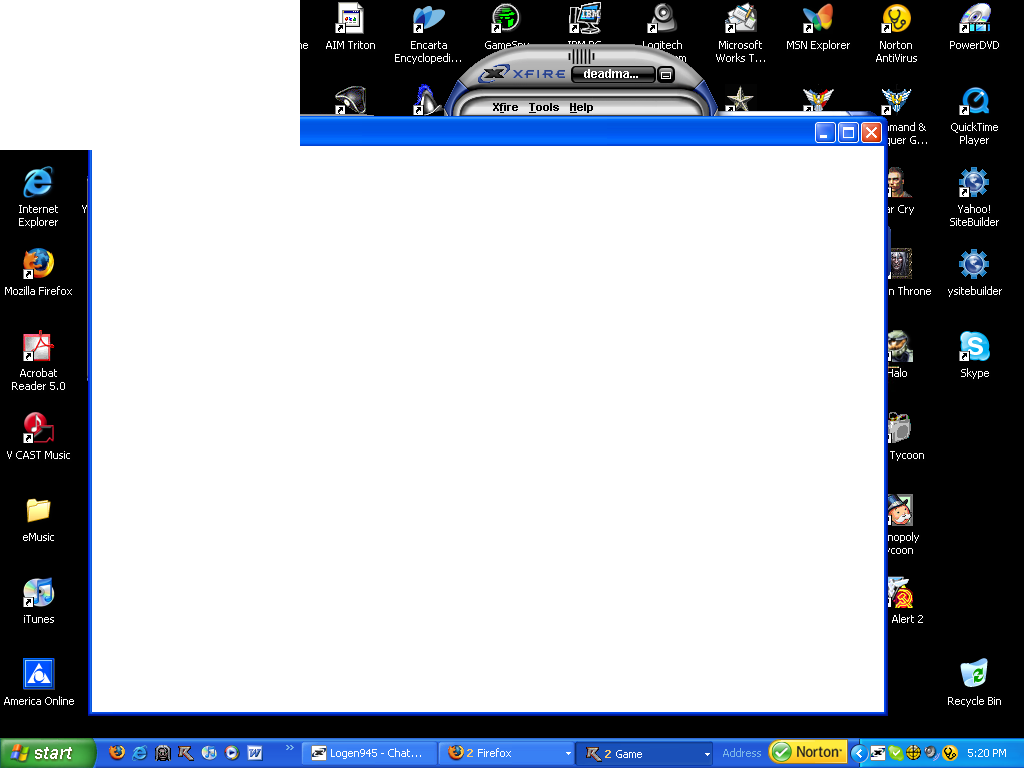Expand the Game taskbar group dropdown
This screenshot has height=768, width=1024.
[707, 754]
